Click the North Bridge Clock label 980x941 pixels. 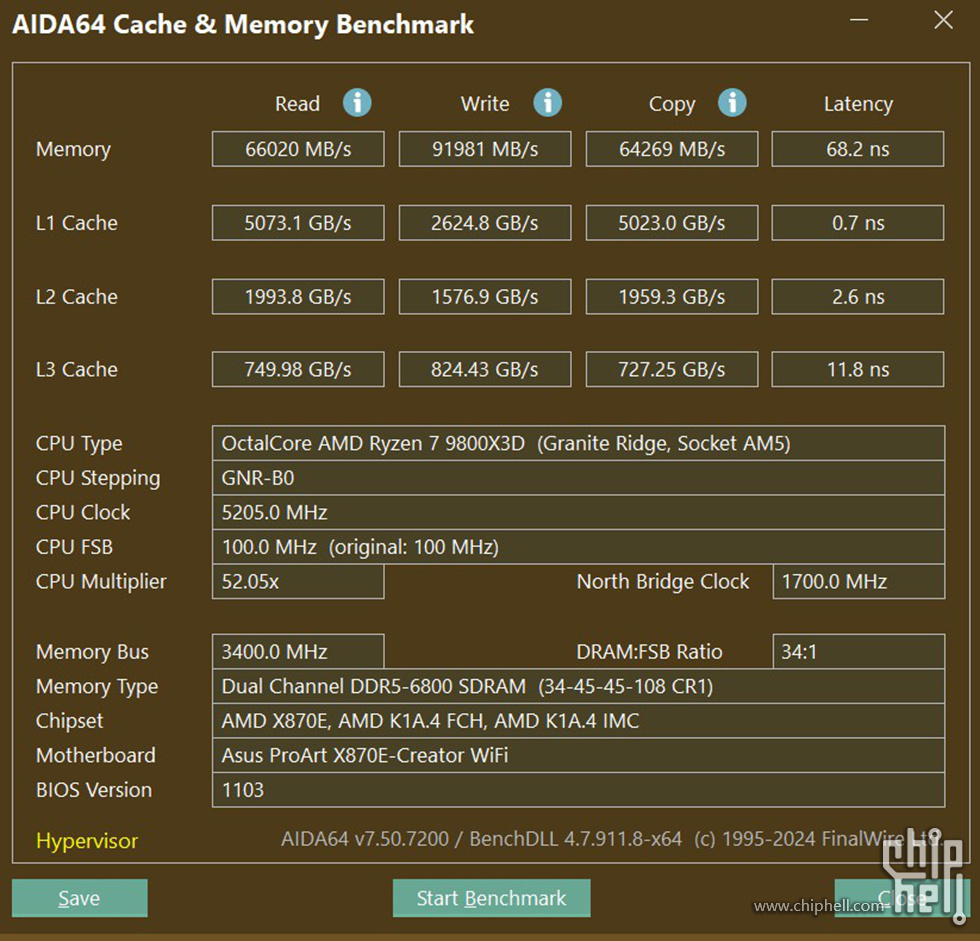click(662, 582)
